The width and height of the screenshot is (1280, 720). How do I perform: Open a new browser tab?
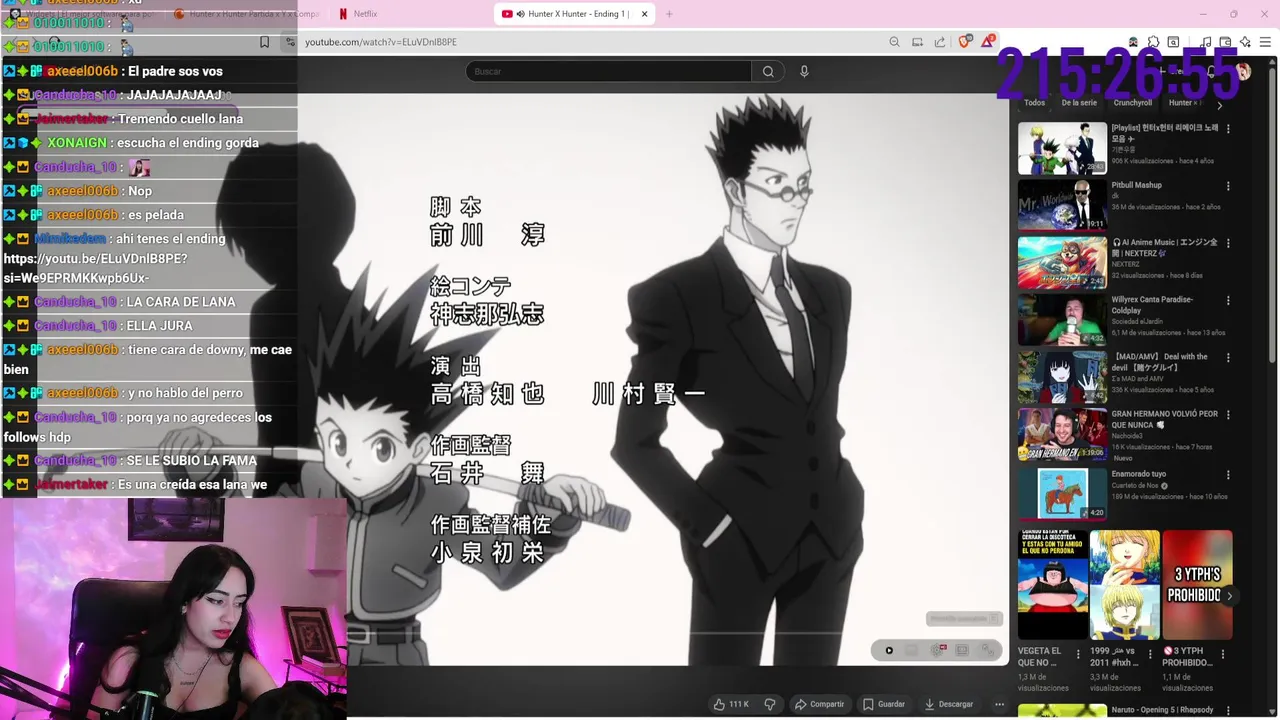coord(669,14)
